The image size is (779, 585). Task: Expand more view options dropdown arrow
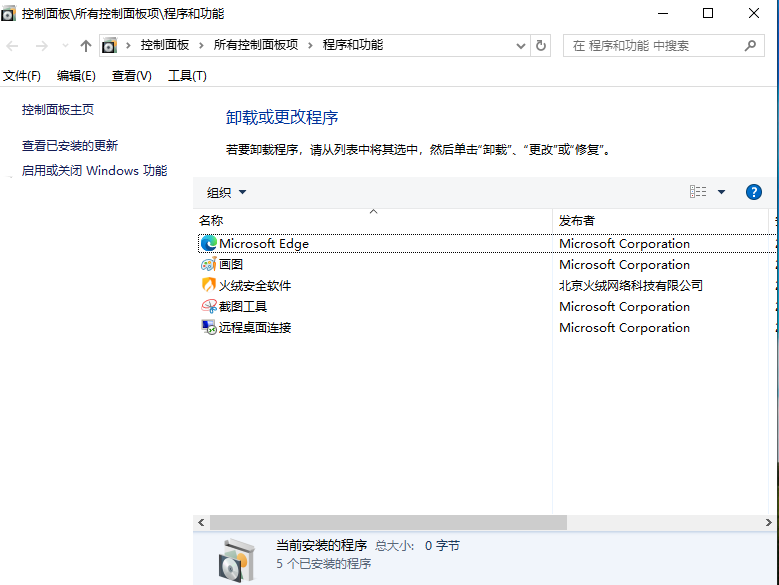(721, 192)
